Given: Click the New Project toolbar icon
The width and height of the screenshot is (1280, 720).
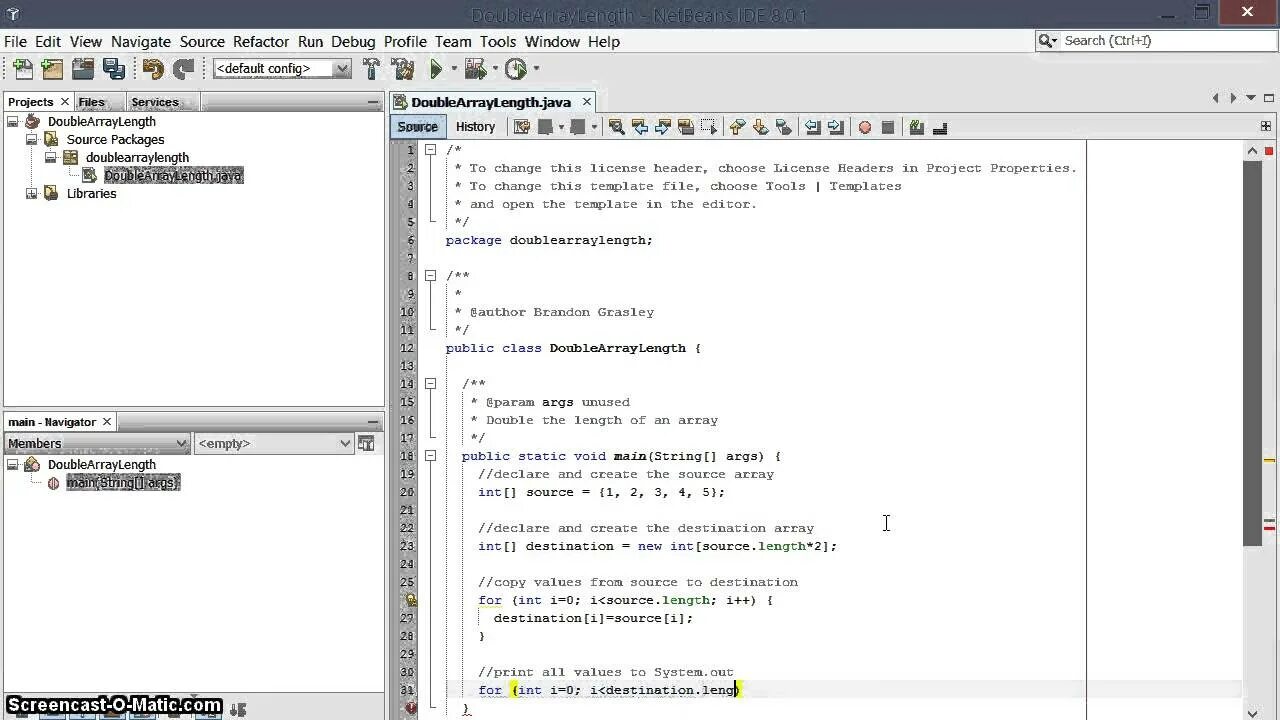Looking at the screenshot, I should 52,69.
